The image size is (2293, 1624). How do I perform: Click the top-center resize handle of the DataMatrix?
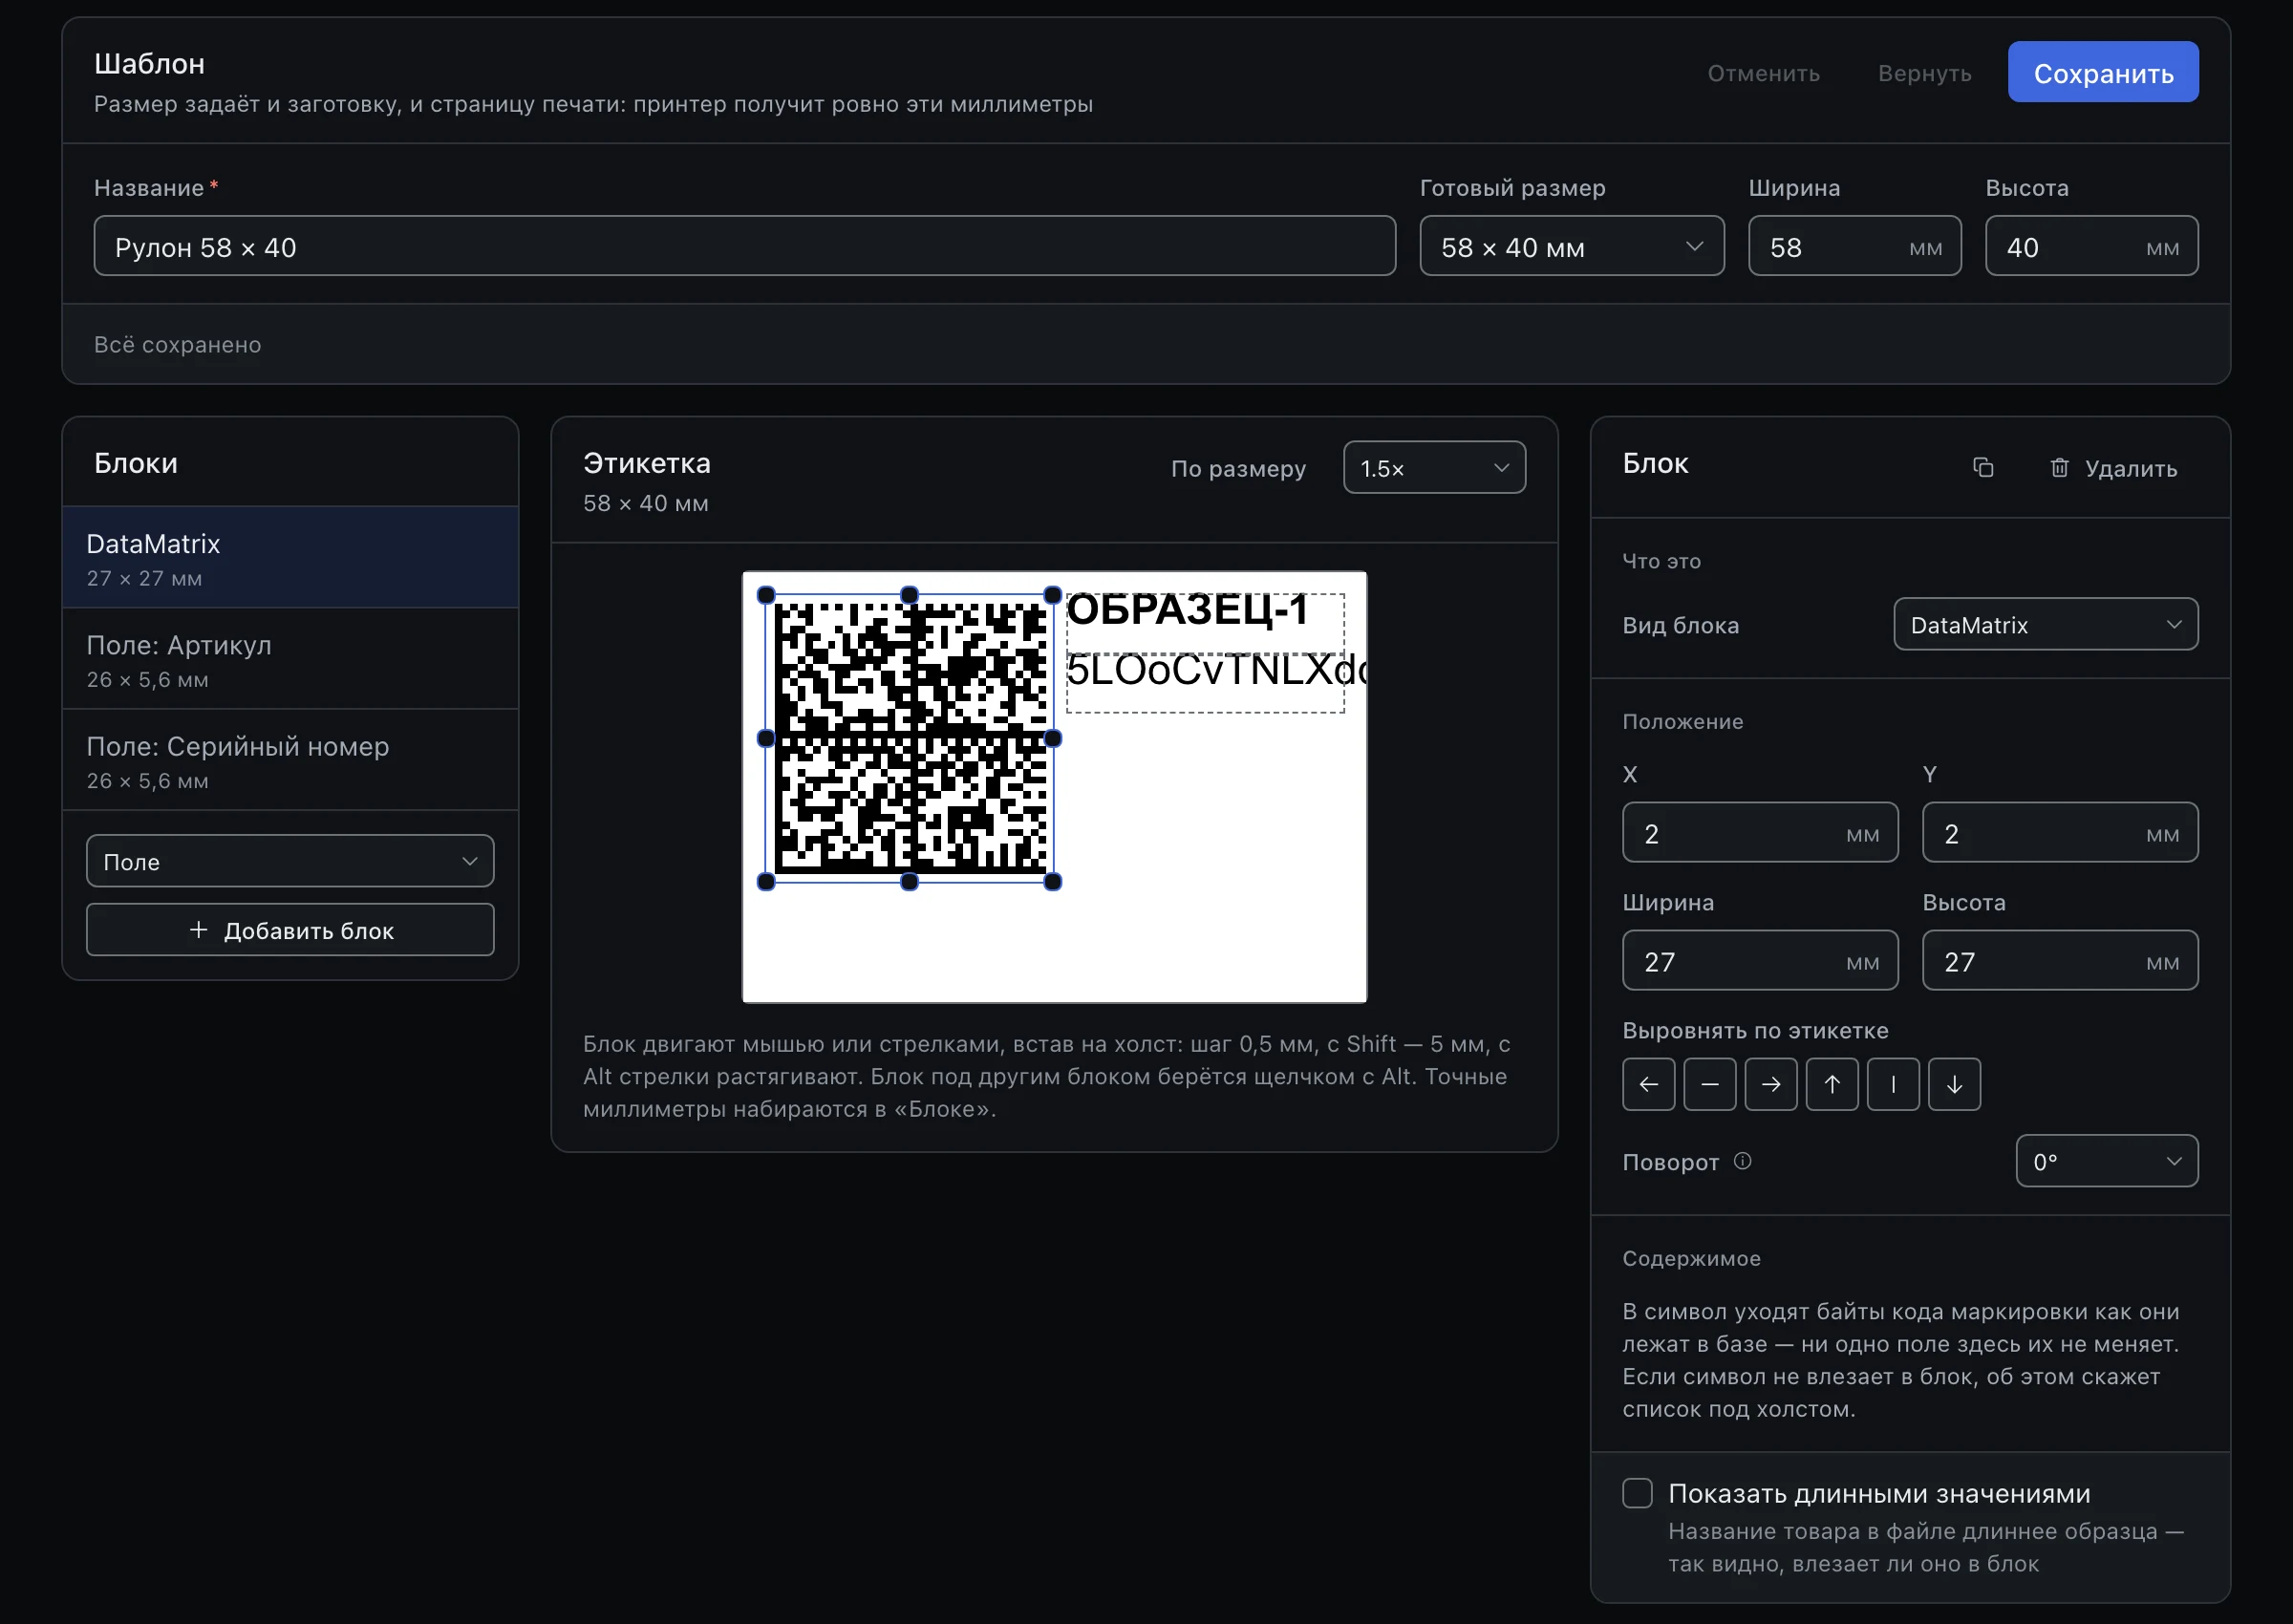click(909, 595)
